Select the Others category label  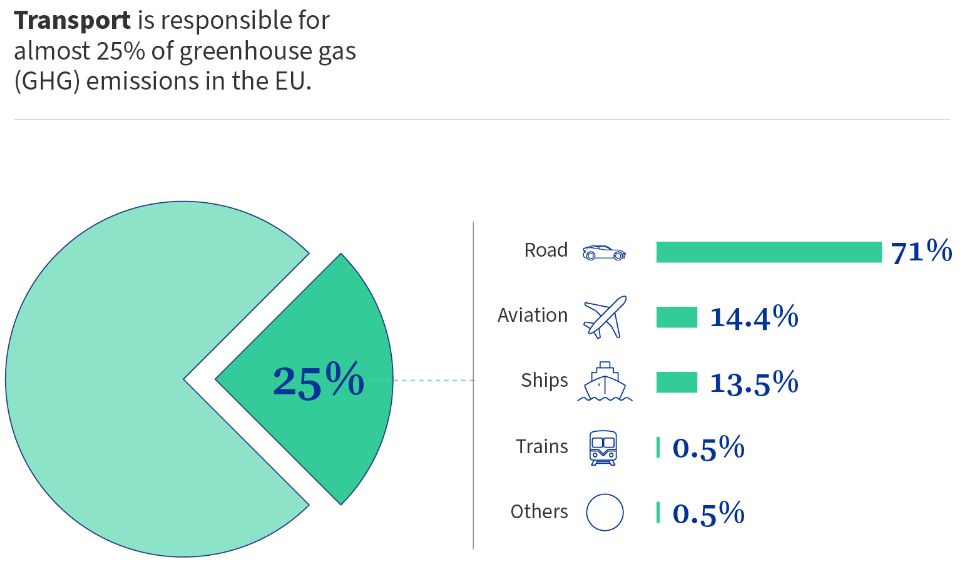pyautogui.click(x=539, y=511)
